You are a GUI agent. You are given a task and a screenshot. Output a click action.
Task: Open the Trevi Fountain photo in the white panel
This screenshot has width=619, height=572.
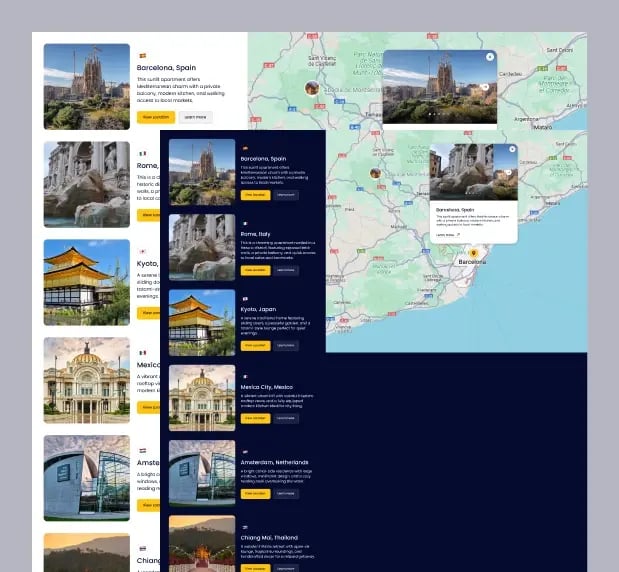tap(87, 184)
